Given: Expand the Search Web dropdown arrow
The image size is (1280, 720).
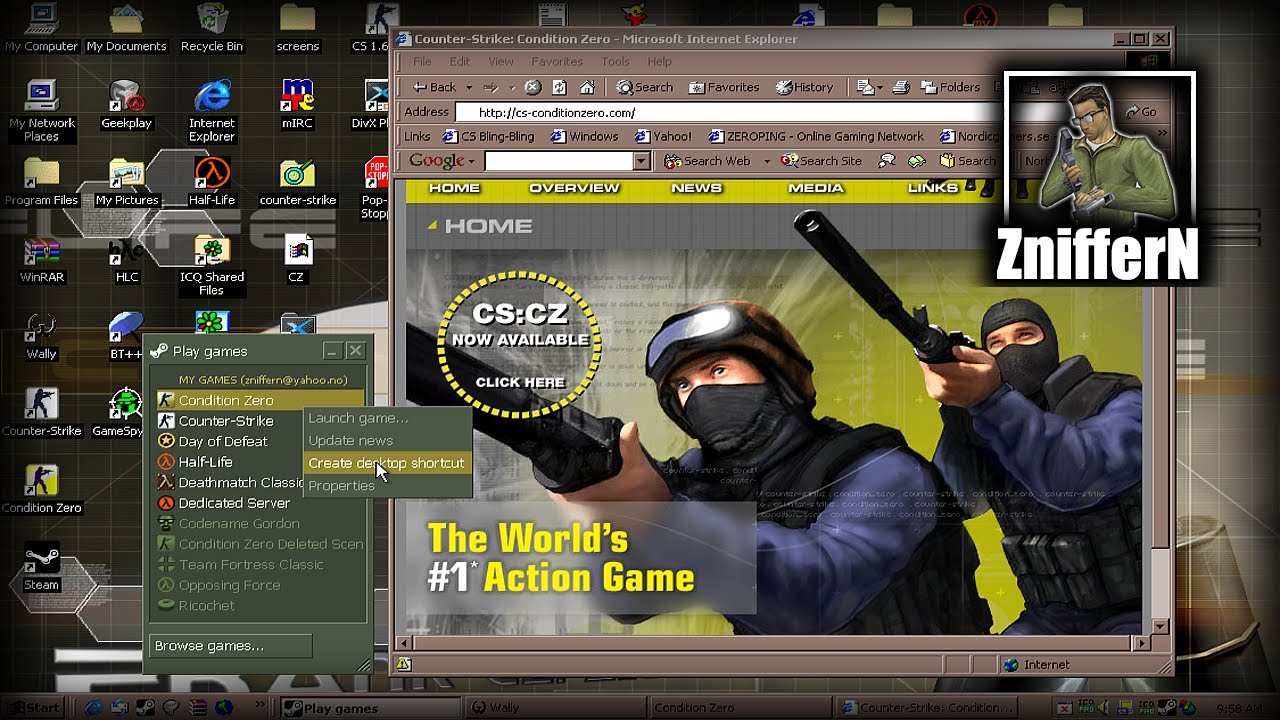Looking at the screenshot, I should click(x=767, y=161).
